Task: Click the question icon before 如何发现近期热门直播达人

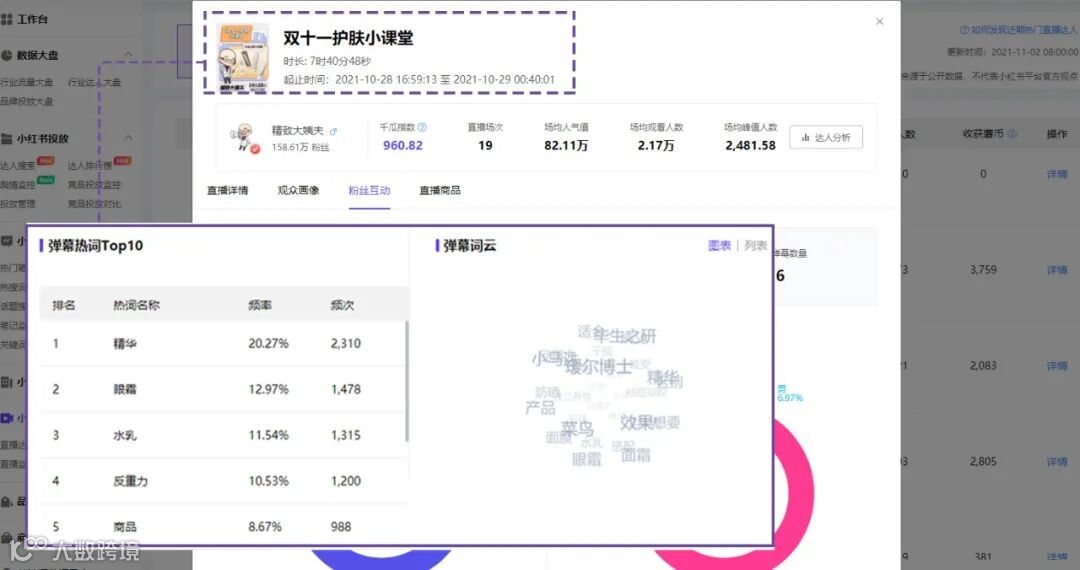Action: 964,30
